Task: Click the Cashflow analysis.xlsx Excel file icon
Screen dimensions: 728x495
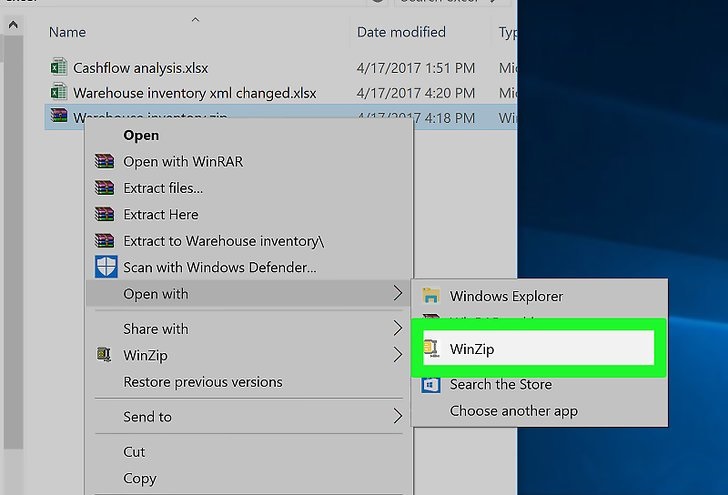Action: point(58,67)
